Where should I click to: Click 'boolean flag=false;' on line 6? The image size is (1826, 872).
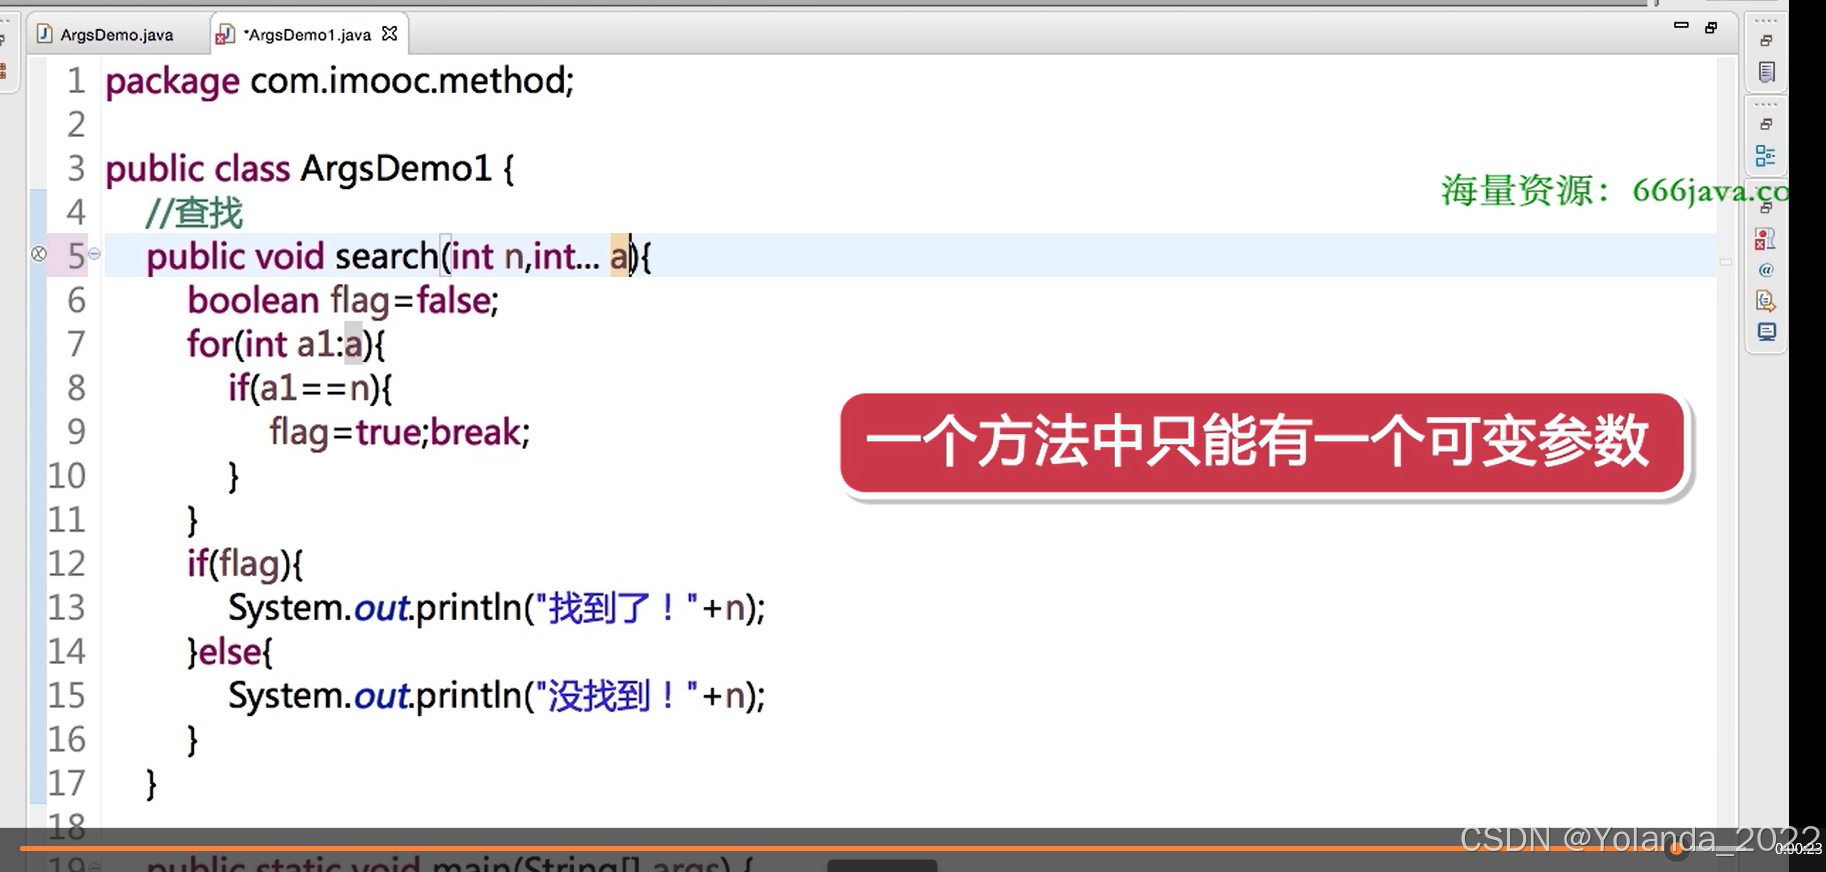(343, 301)
